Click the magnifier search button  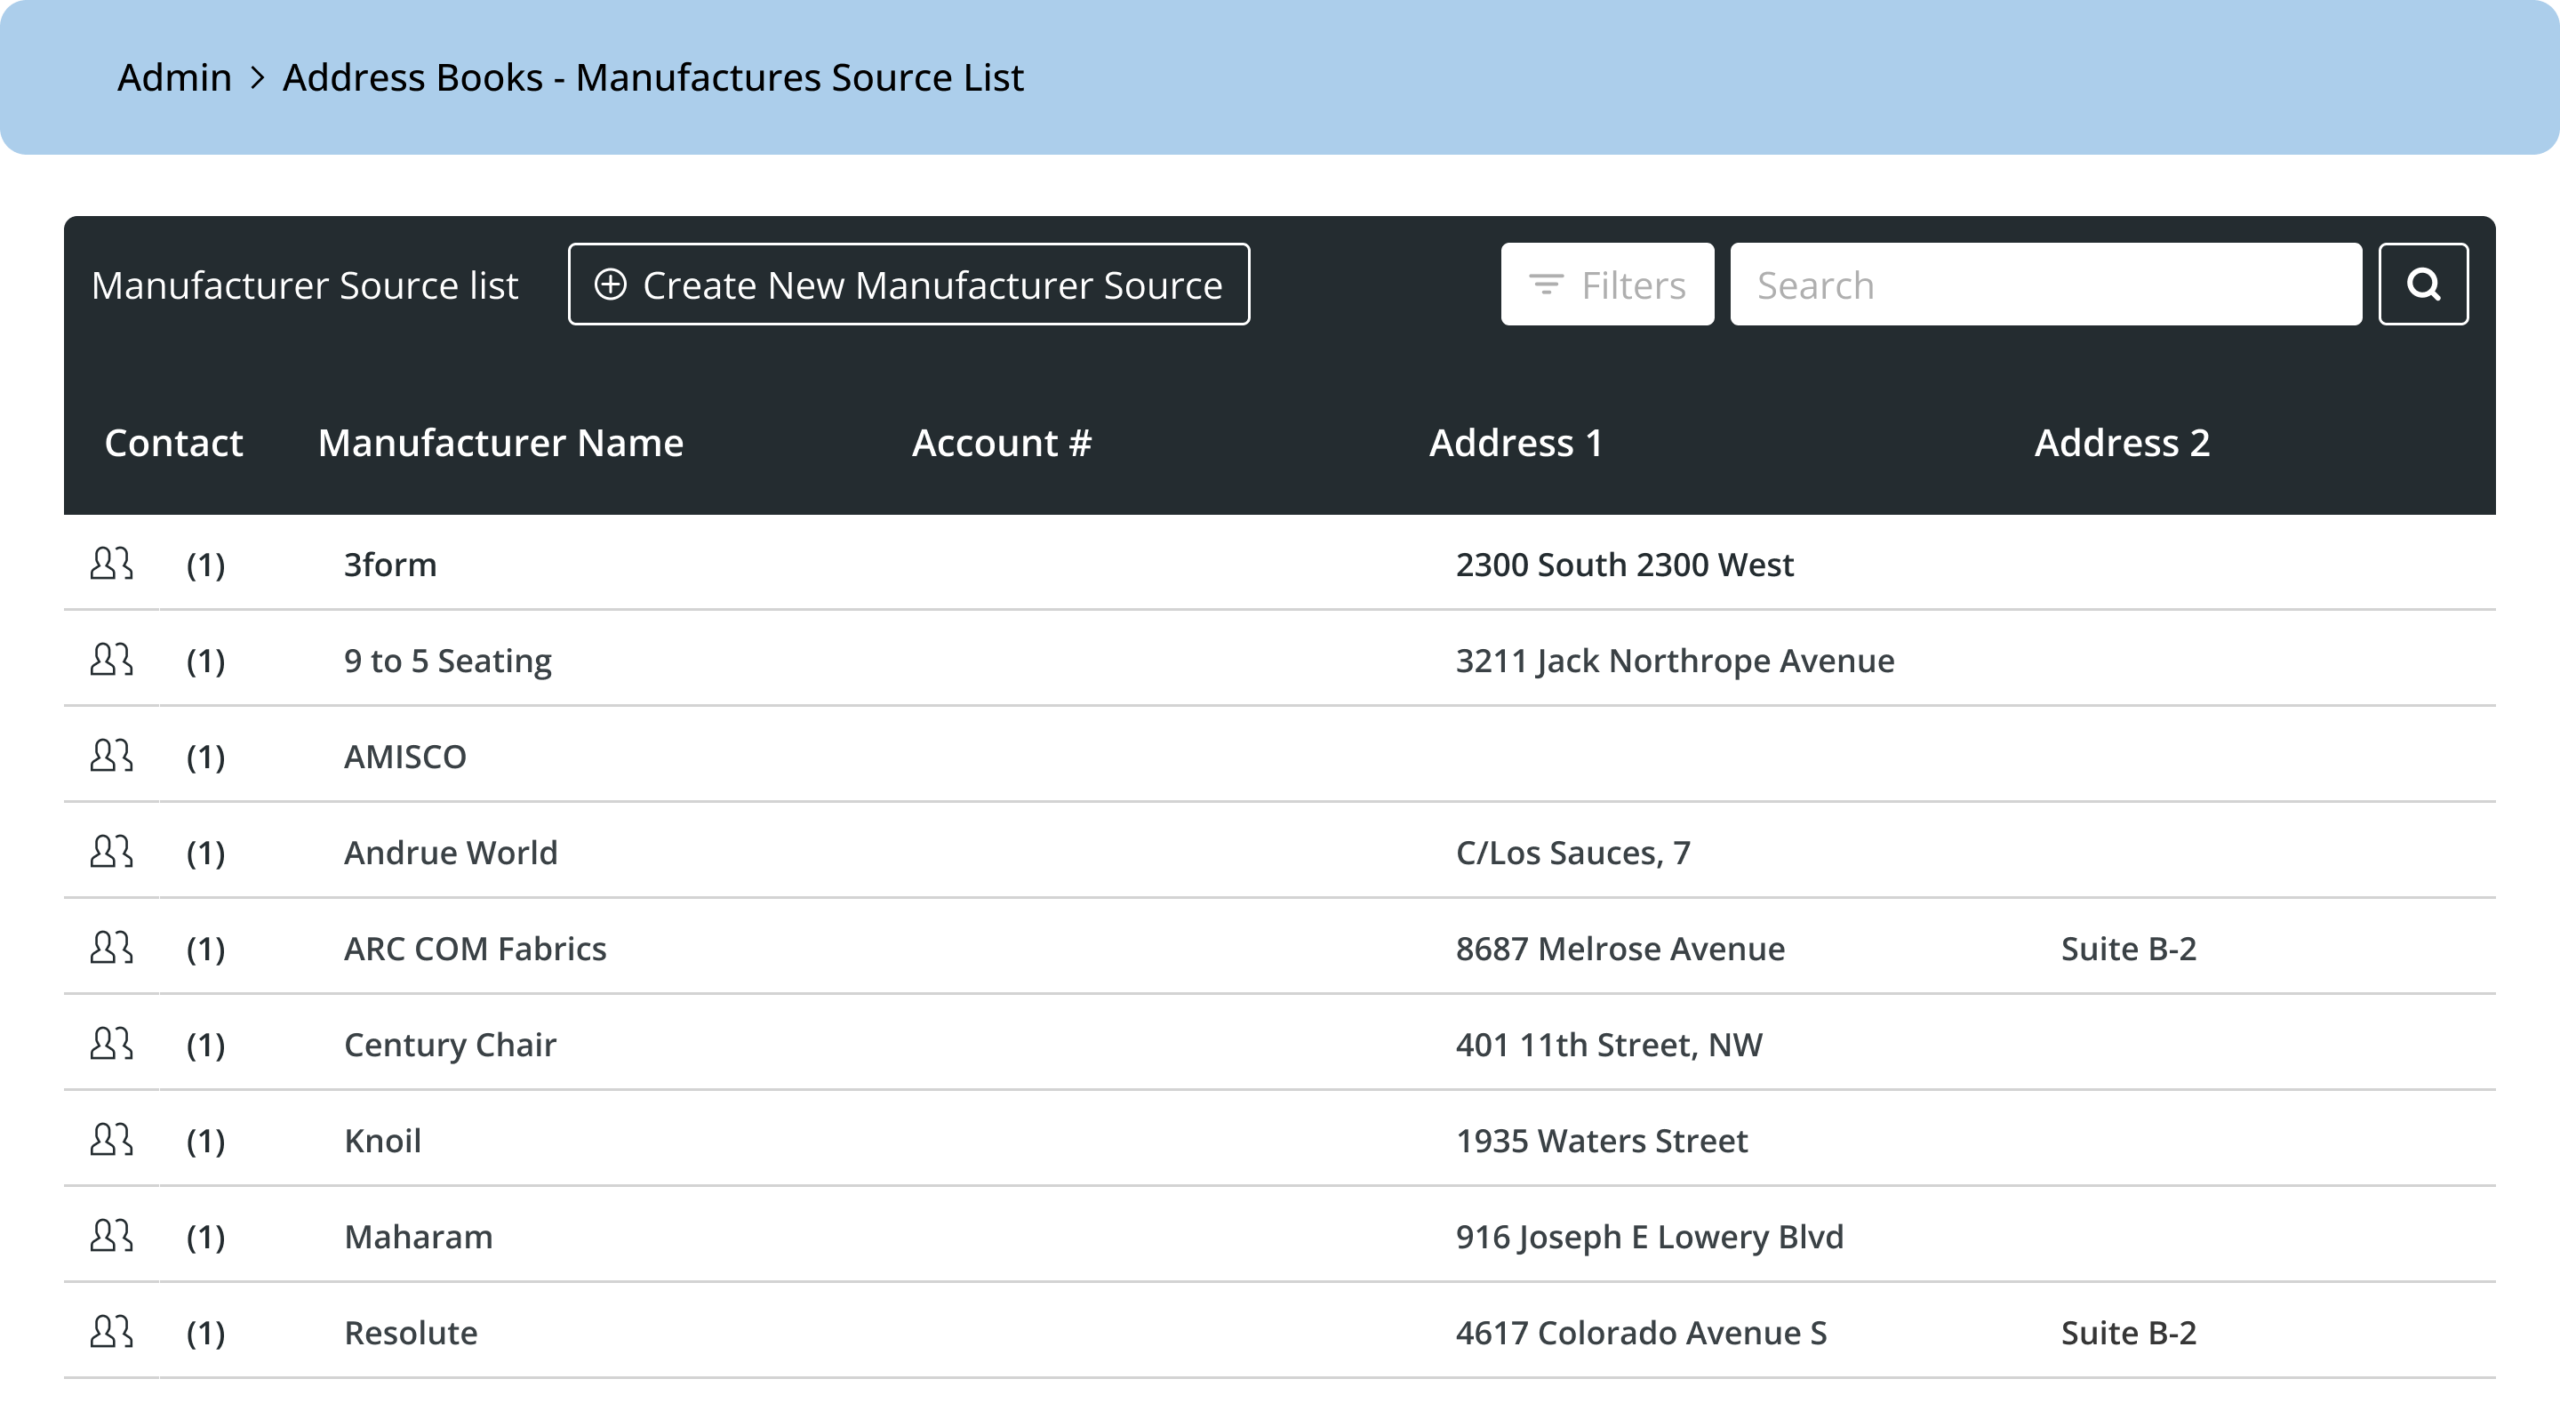coord(2423,284)
